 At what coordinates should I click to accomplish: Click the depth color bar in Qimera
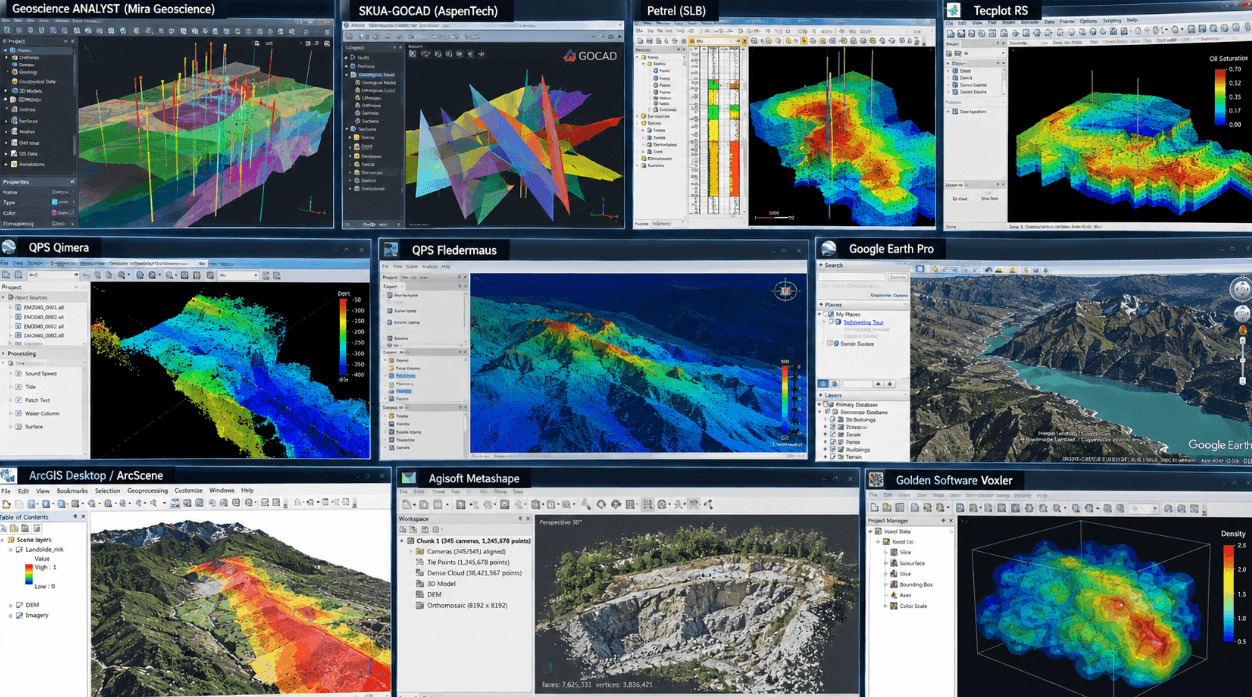[344, 339]
